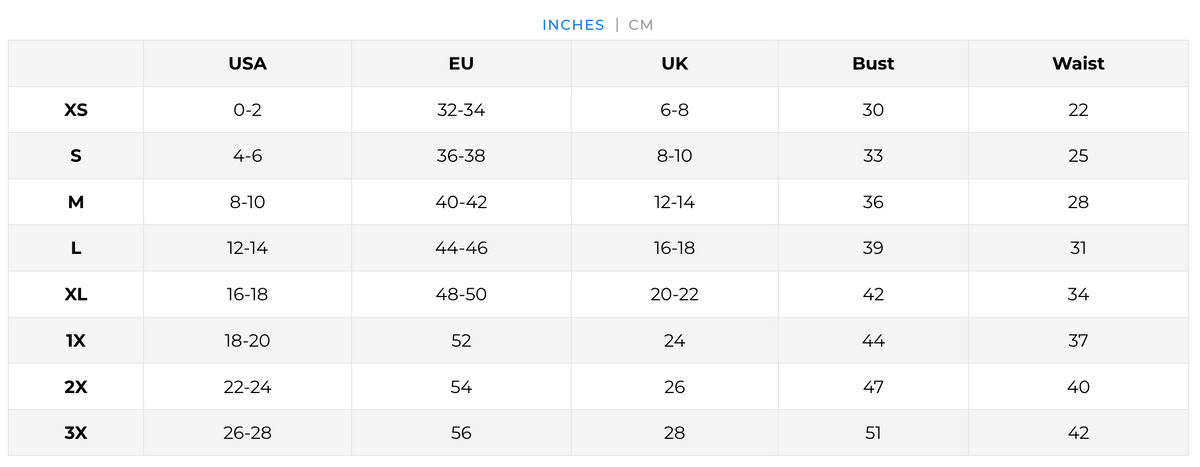Click UK size 20-22 cell
Image resolution: width=1200 pixels, height=467 pixels.
point(674,295)
